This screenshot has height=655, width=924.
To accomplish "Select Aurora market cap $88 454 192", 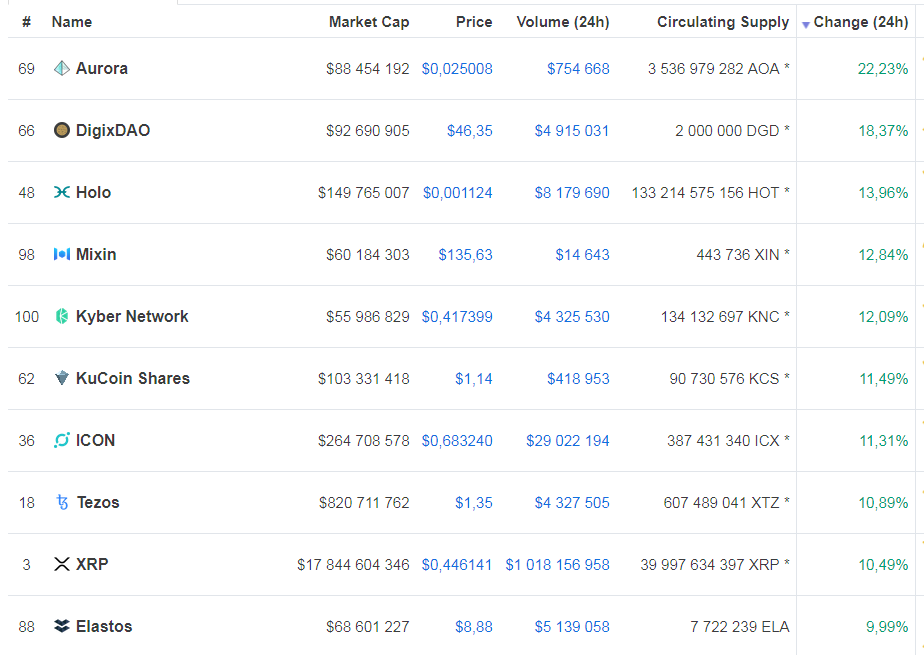I will 368,69.
